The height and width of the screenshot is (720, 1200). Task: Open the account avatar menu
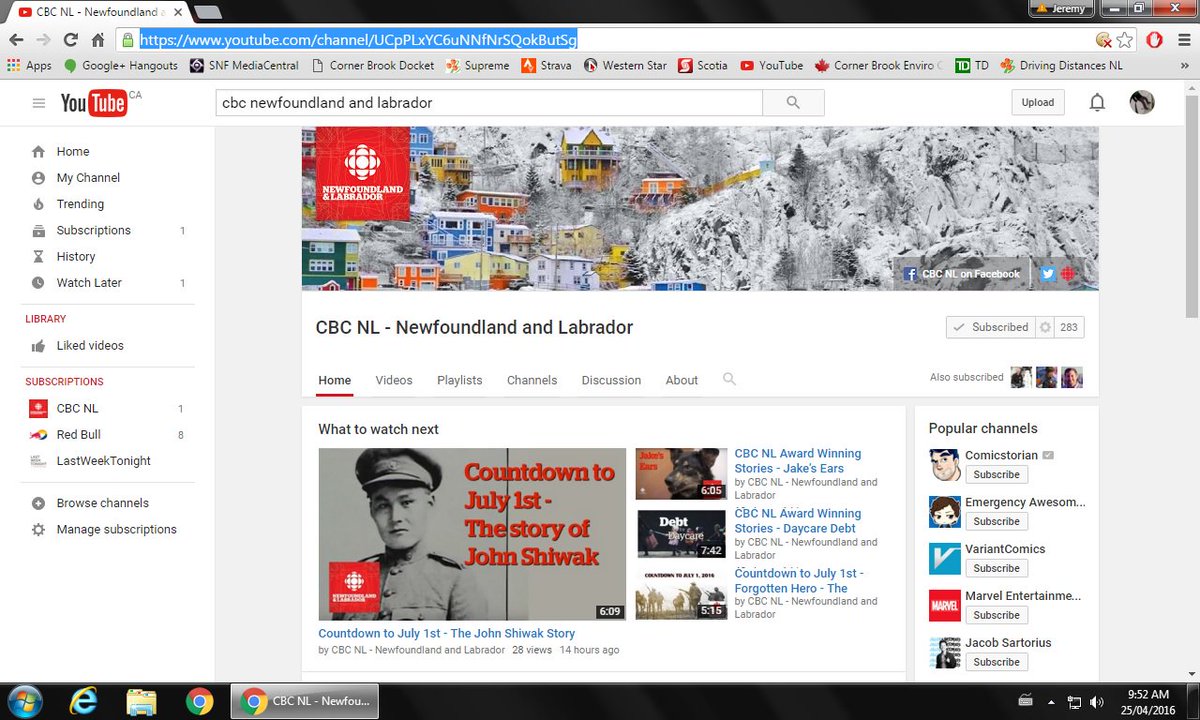pyautogui.click(x=1142, y=102)
